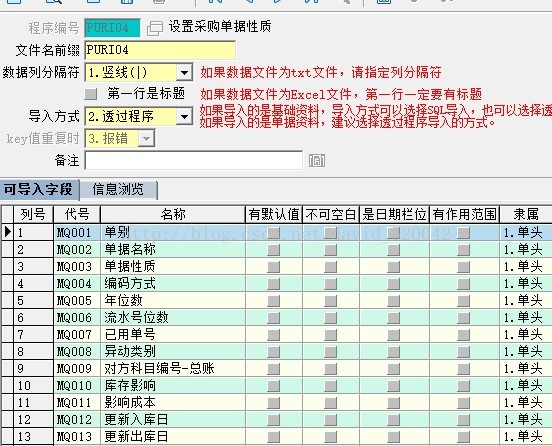Select the 库存影响 name cell

coord(173,386)
